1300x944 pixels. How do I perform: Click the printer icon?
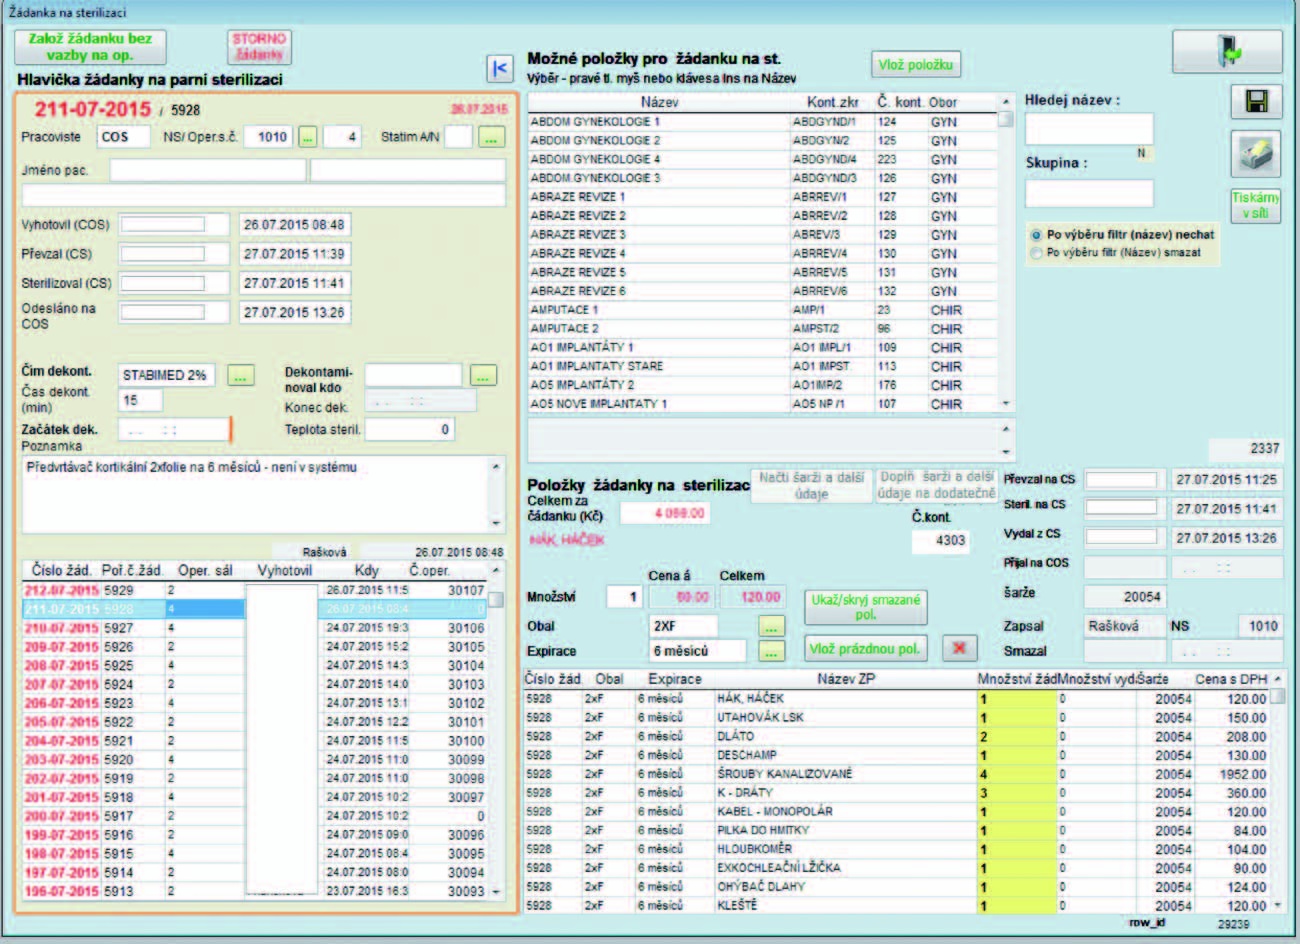pyautogui.click(x=1256, y=154)
